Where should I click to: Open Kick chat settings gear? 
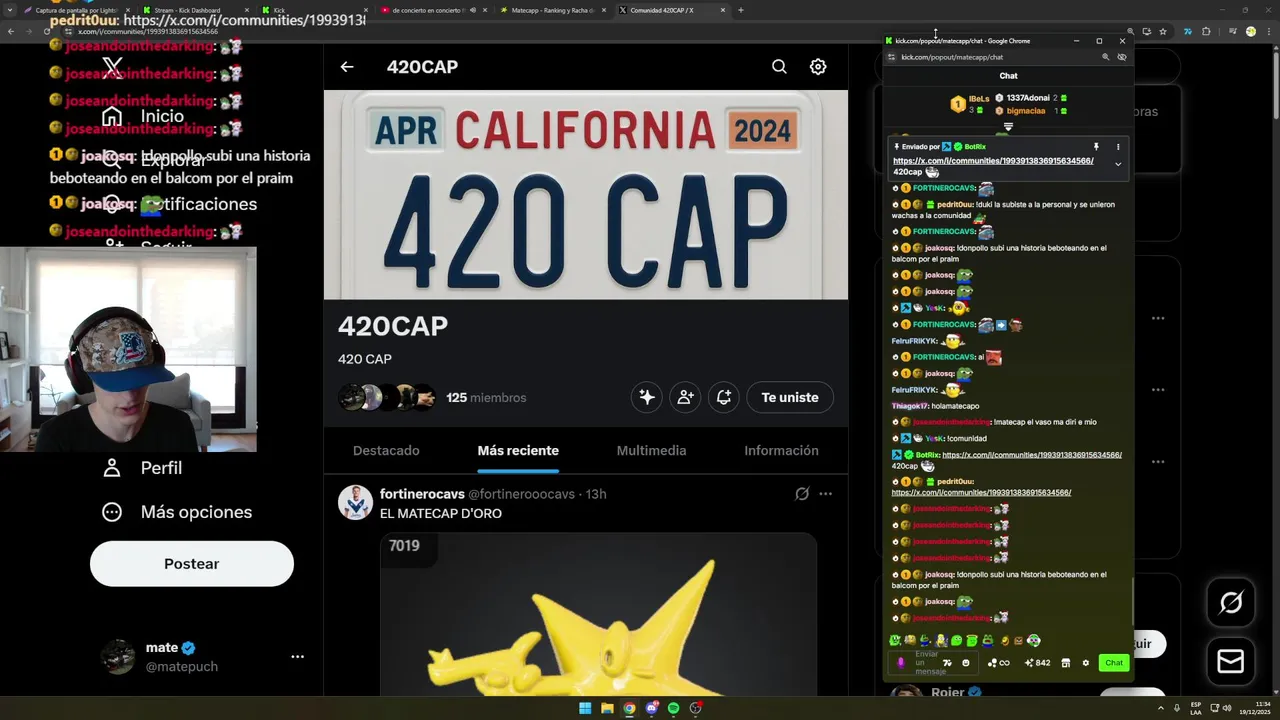tap(1086, 663)
